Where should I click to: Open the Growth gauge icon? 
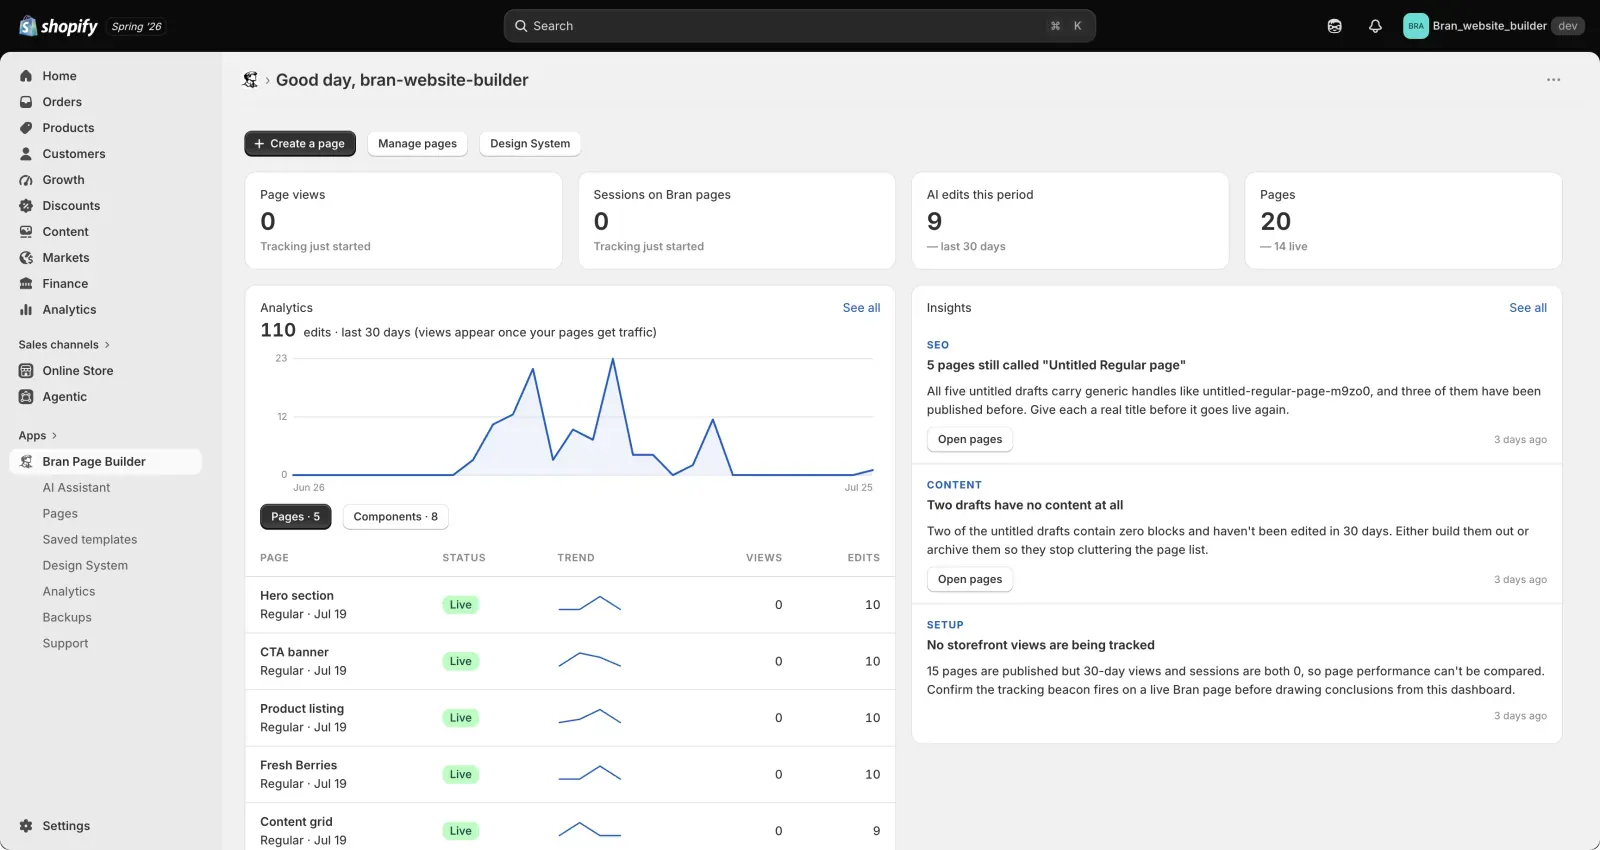pyautogui.click(x=26, y=180)
